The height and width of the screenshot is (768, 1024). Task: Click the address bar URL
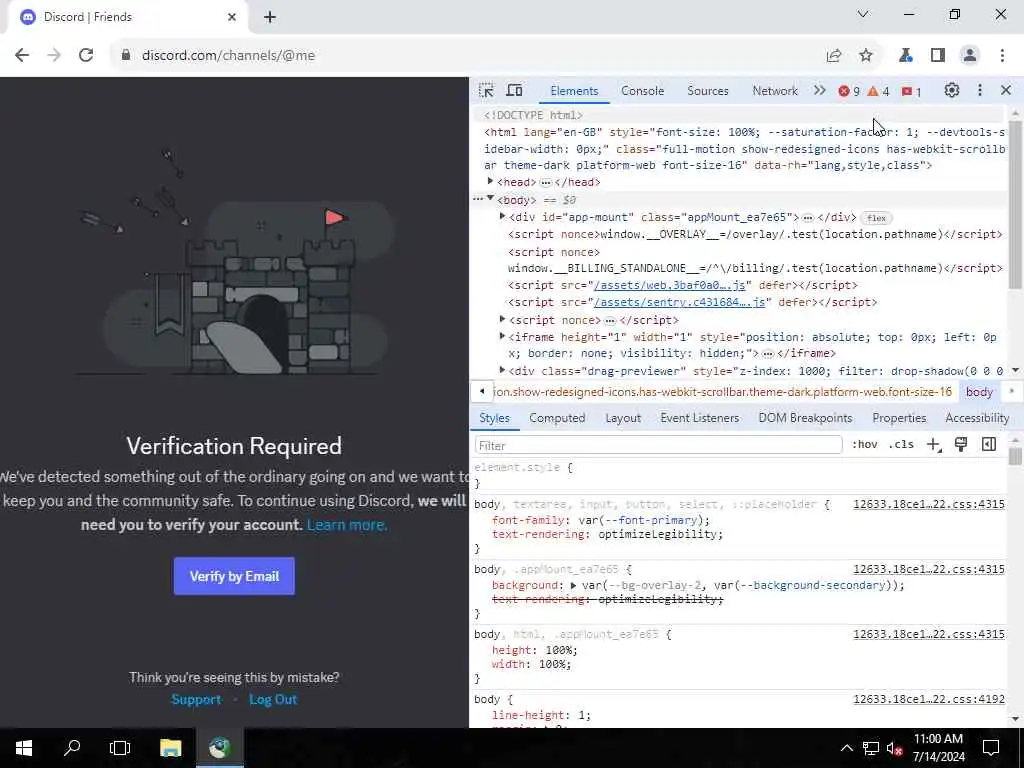228,56
